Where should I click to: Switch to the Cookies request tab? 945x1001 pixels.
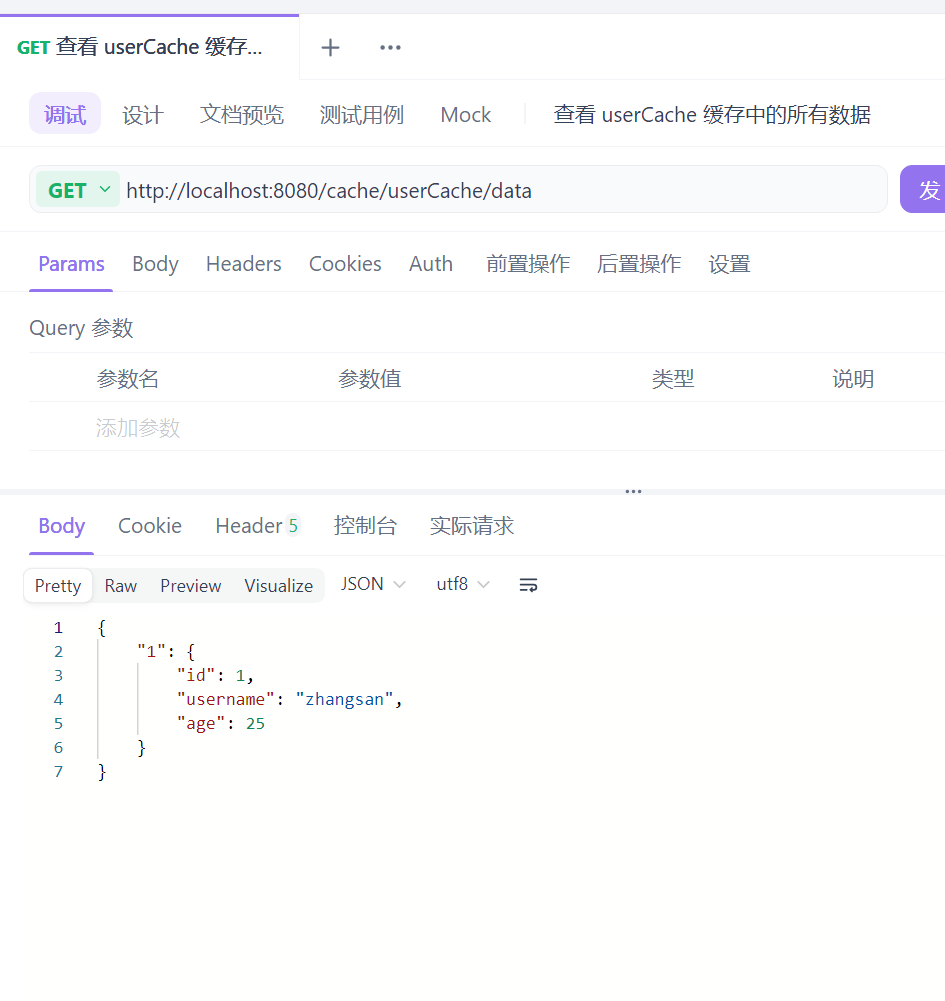tap(345, 263)
